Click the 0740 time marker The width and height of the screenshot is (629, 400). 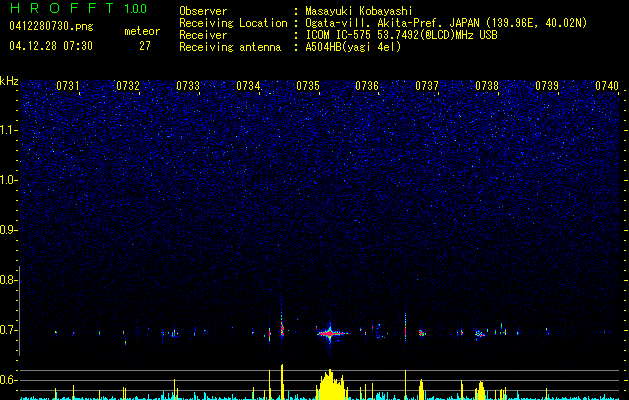(x=607, y=85)
